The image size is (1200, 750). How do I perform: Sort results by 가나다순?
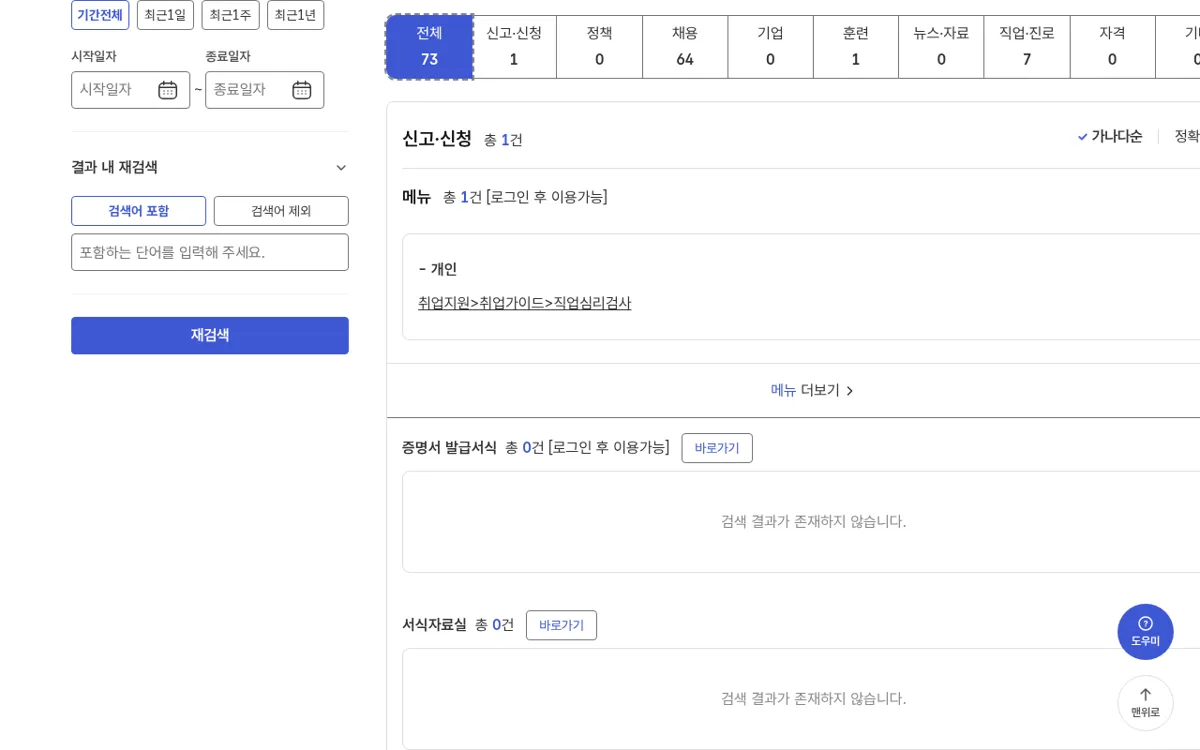(x=1110, y=136)
